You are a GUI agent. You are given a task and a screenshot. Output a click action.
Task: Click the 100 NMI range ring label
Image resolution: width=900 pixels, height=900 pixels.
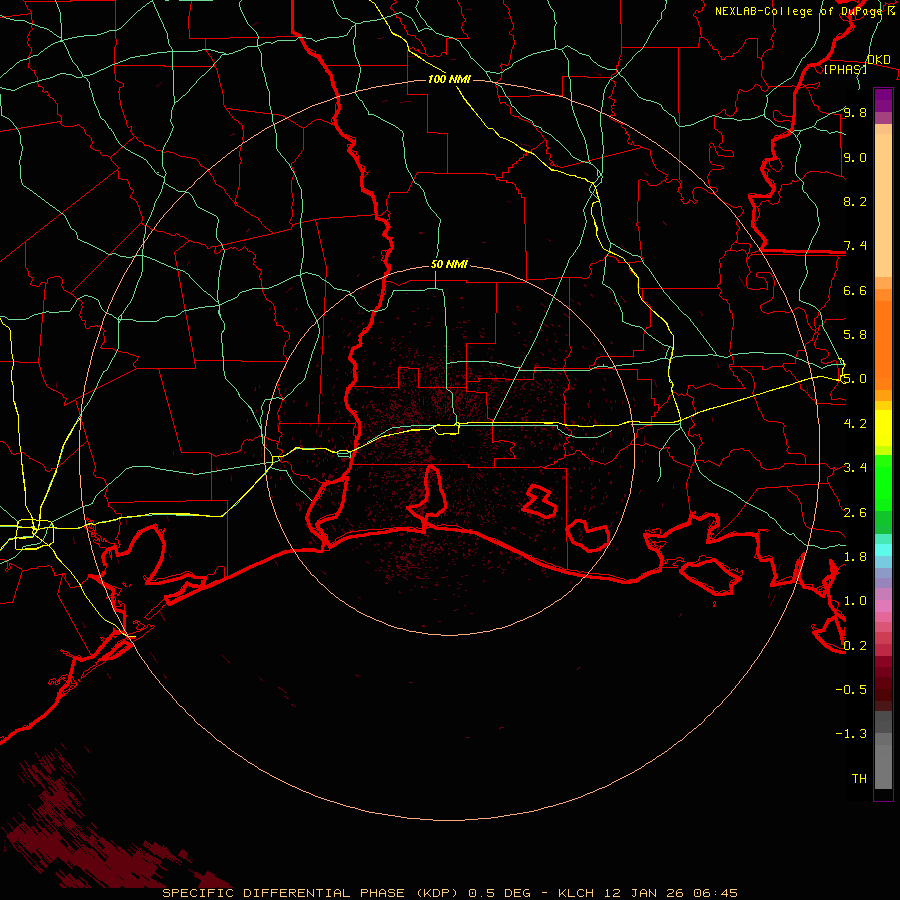click(x=449, y=79)
